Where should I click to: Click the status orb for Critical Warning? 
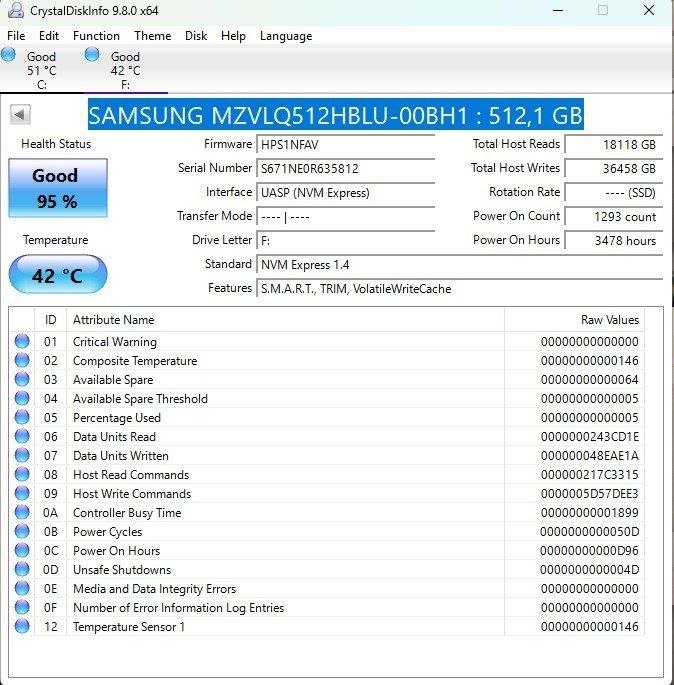[x=22, y=342]
